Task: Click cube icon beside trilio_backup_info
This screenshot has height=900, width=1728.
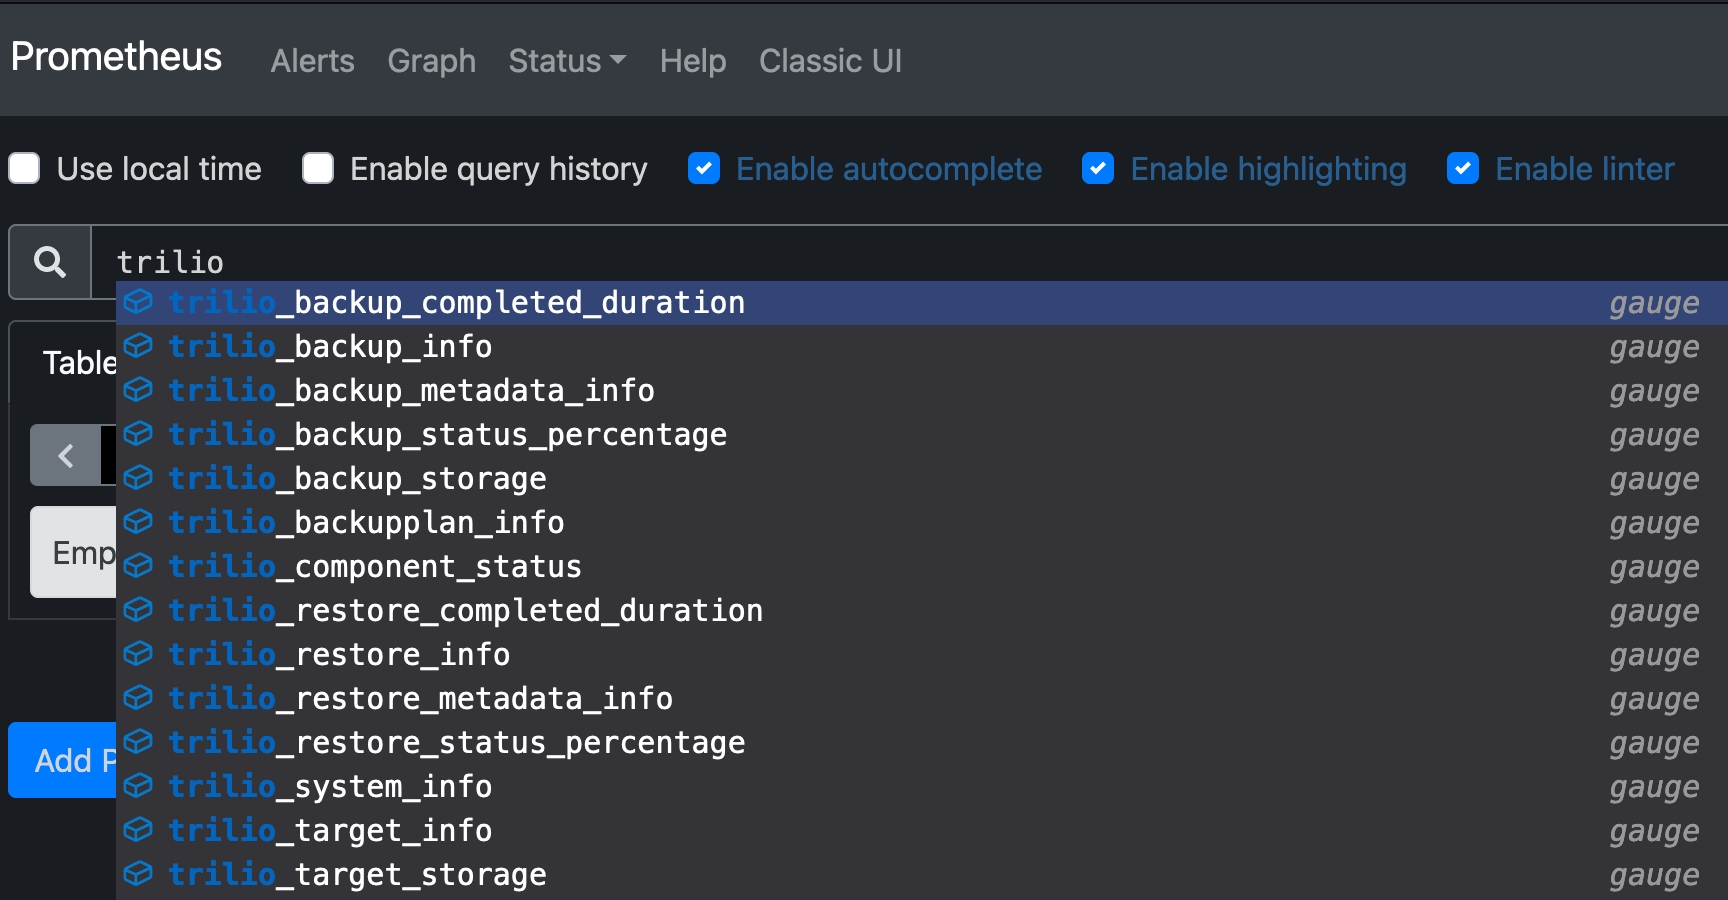Action: click(x=138, y=346)
